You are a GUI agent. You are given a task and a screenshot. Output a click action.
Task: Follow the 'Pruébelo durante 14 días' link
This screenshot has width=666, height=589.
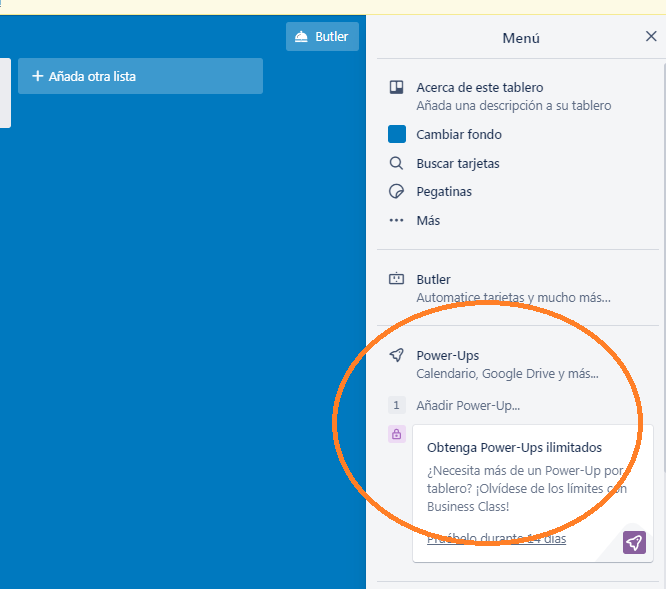click(497, 538)
